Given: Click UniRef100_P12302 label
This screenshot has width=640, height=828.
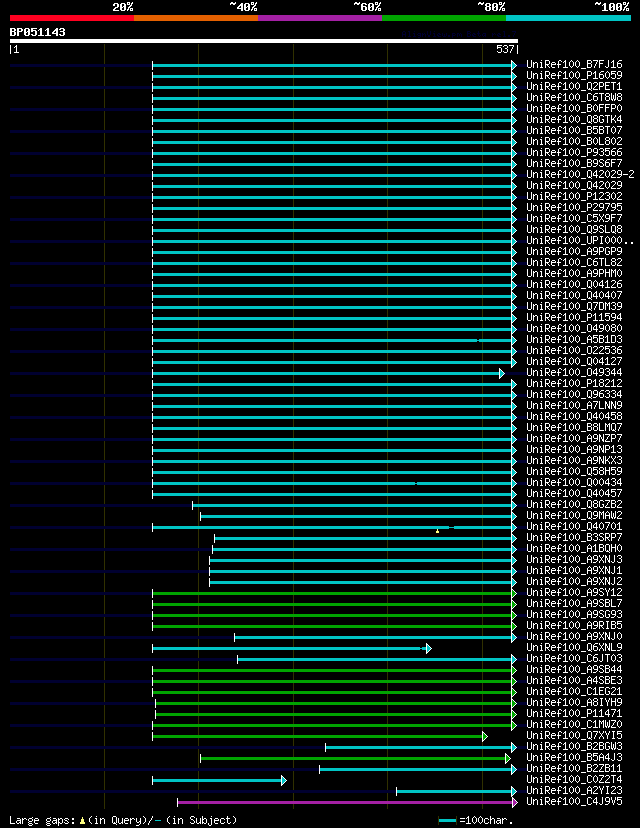Looking at the screenshot, I should coord(574,196).
